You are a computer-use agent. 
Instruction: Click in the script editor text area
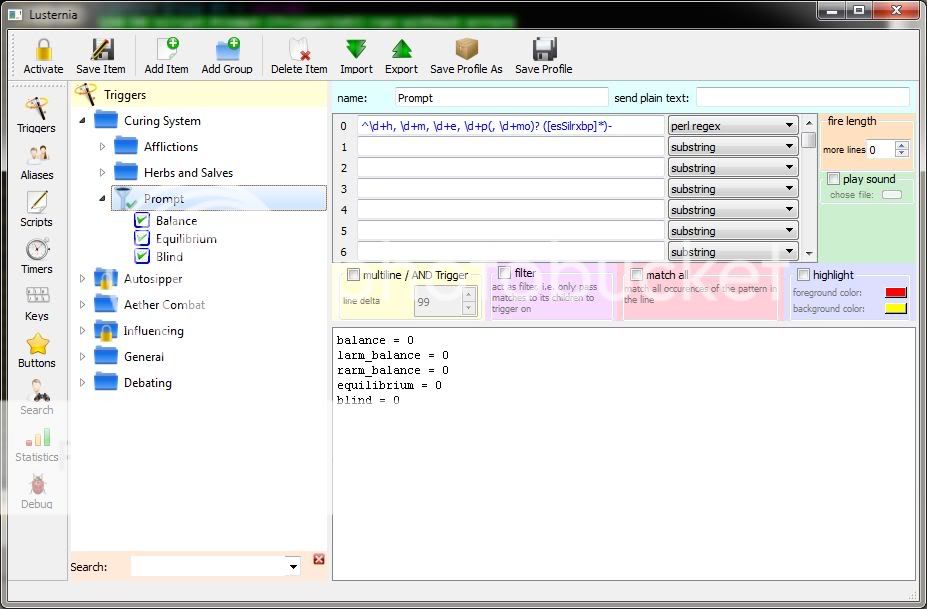click(624, 454)
